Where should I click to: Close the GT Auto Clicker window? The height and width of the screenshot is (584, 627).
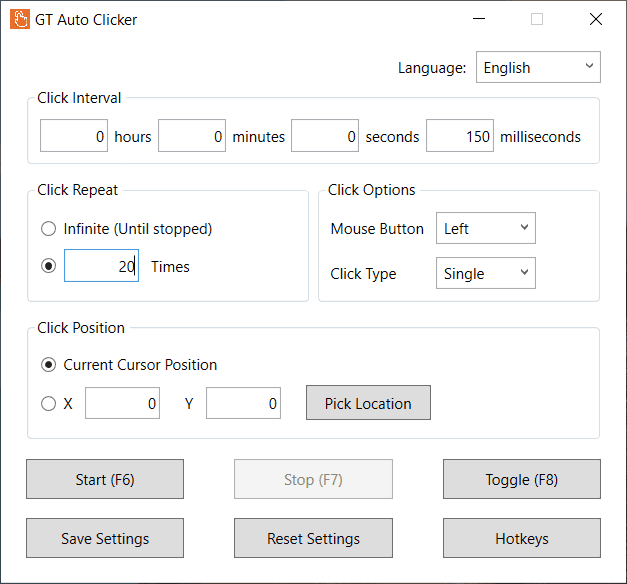pyautogui.click(x=596, y=19)
